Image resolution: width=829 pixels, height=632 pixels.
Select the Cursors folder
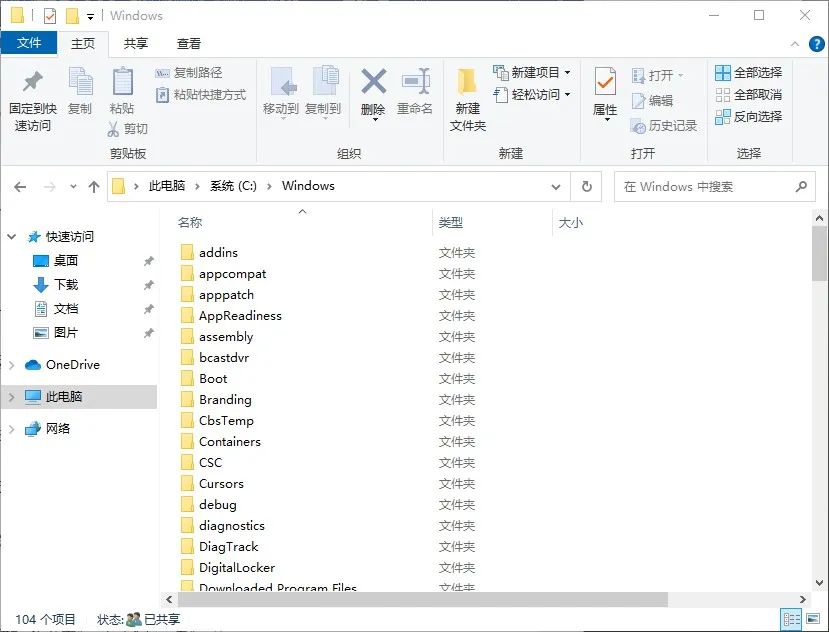tap(221, 484)
